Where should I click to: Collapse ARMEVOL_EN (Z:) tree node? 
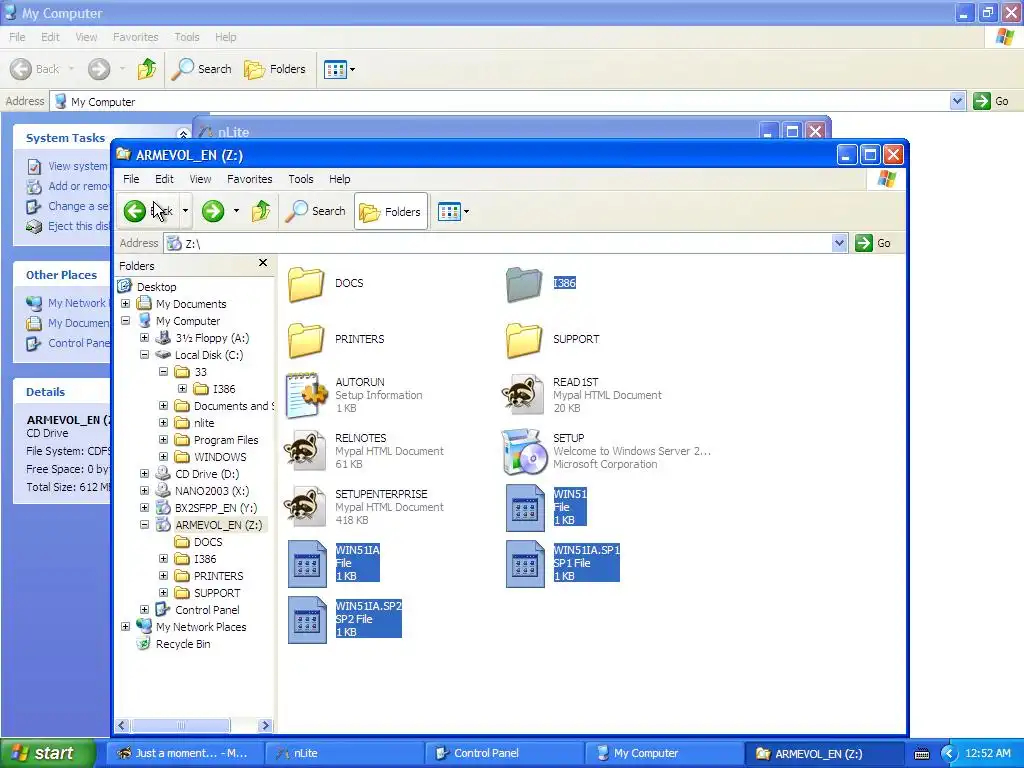click(x=144, y=524)
